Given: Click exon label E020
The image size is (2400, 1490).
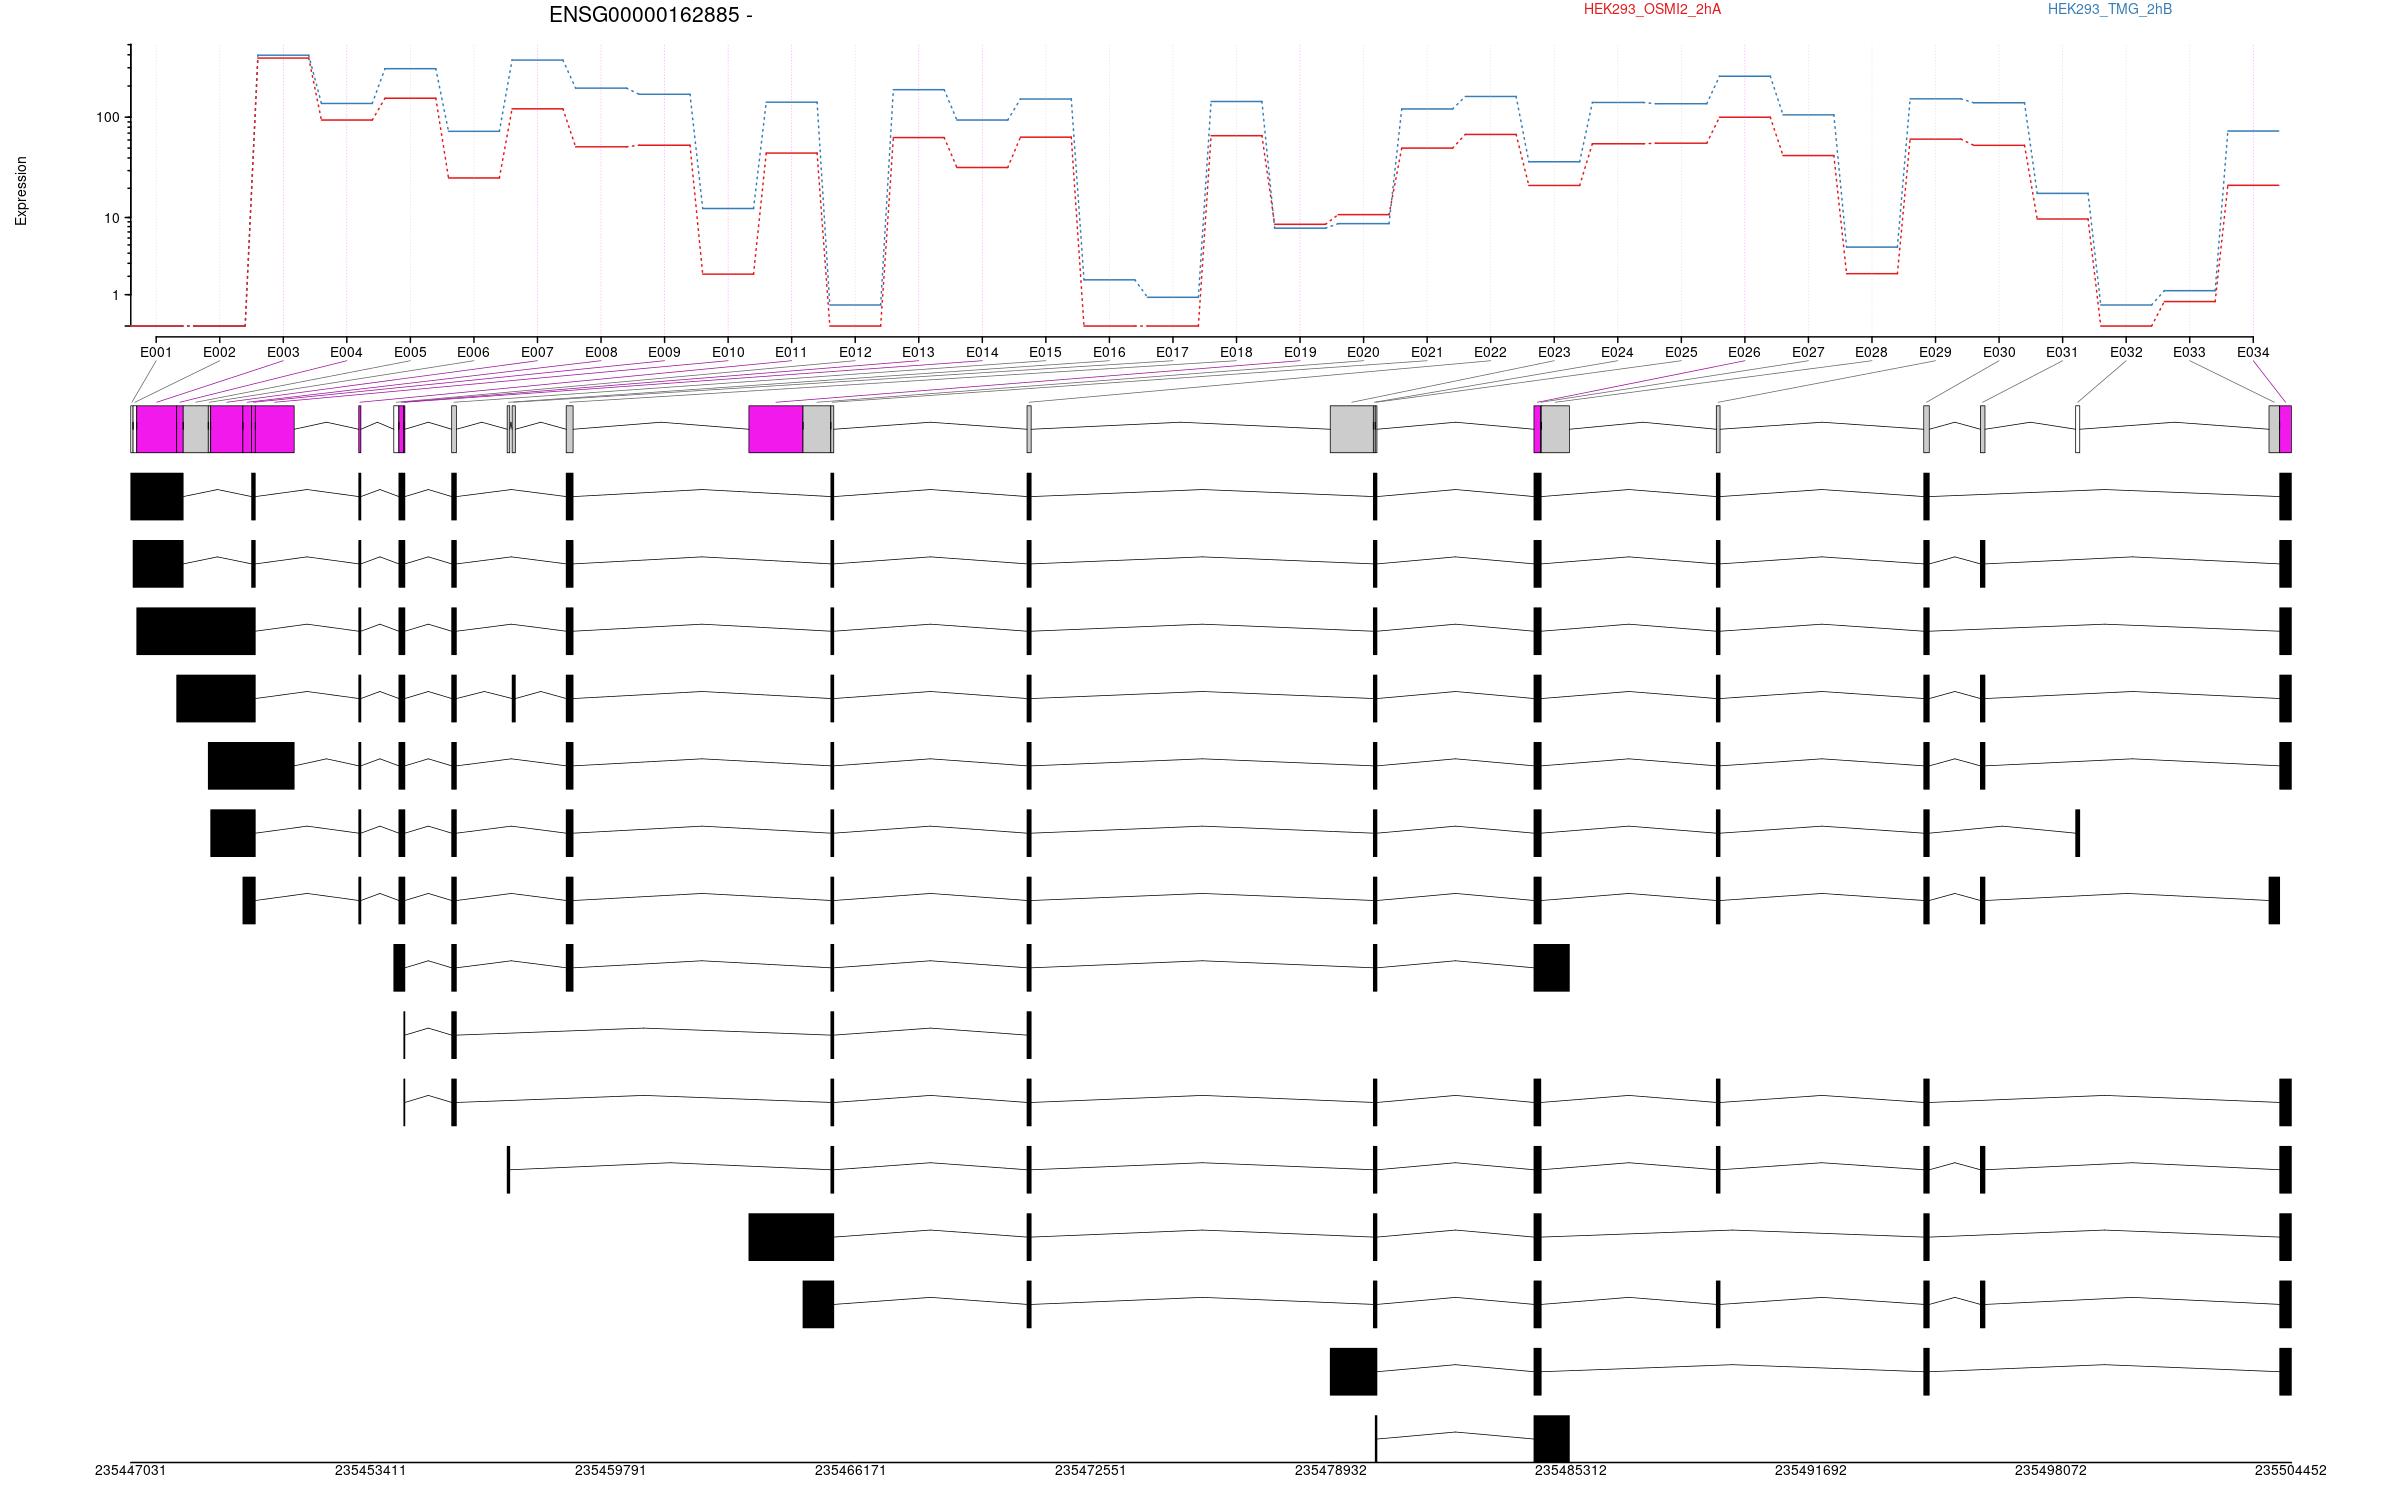Looking at the screenshot, I should click(1363, 352).
